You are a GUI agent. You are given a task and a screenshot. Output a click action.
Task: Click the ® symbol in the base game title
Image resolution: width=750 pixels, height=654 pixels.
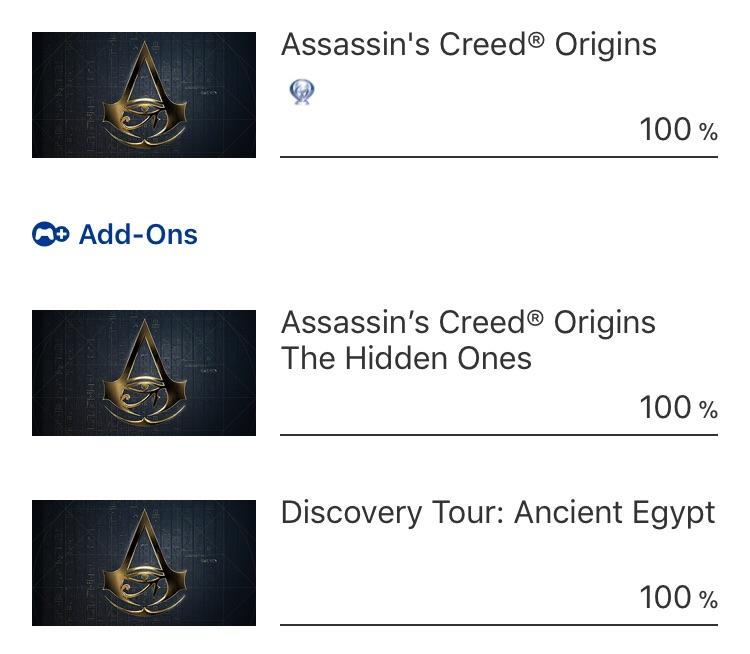pos(537,40)
